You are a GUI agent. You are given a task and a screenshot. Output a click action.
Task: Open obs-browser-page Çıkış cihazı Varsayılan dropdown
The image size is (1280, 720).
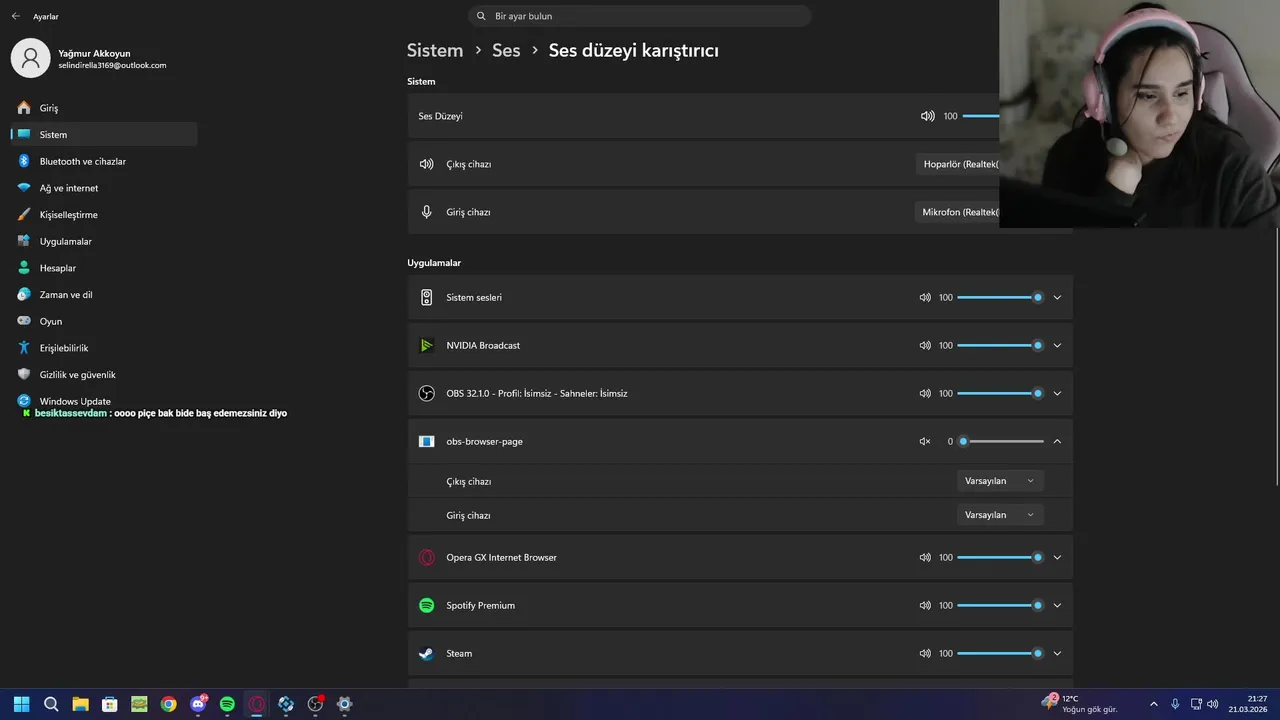pyautogui.click(x=1000, y=481)
